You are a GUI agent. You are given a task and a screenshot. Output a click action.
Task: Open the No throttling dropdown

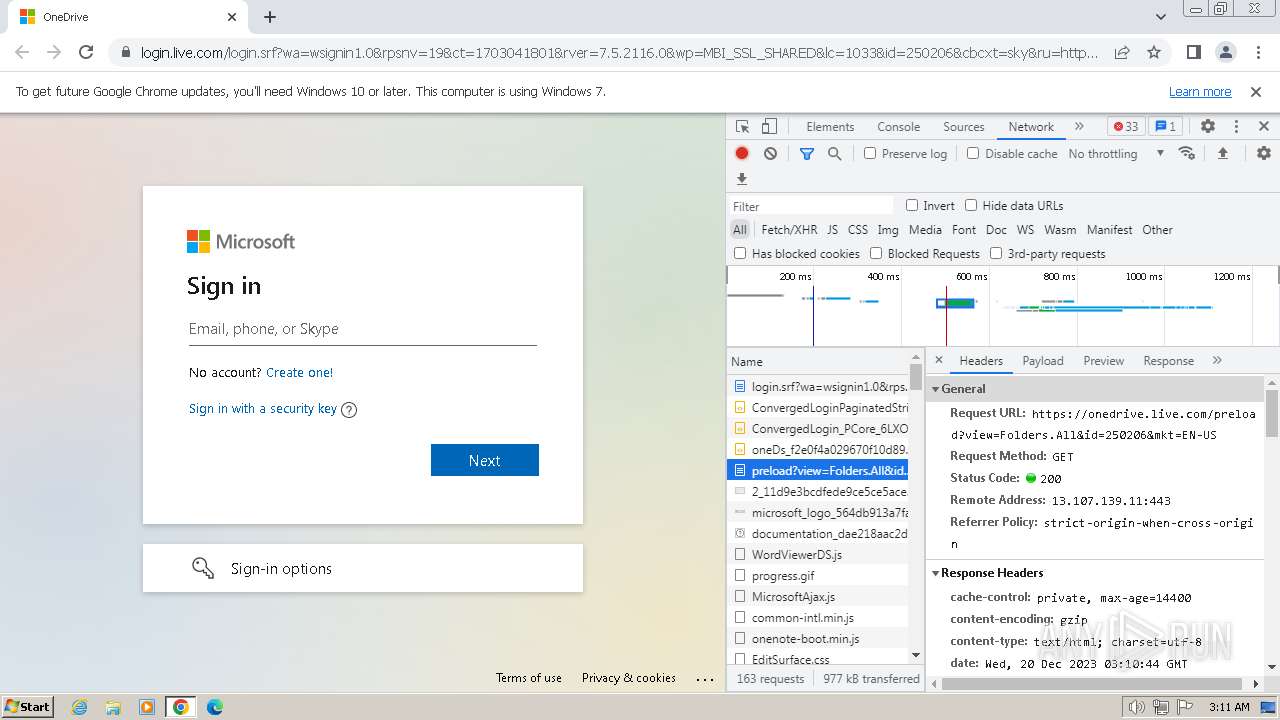coord(1116,153)
